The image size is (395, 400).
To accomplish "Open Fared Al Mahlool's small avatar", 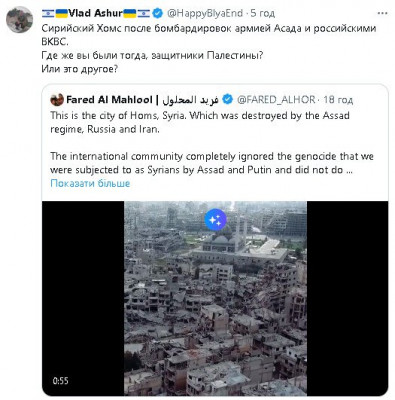I will 57,100.
